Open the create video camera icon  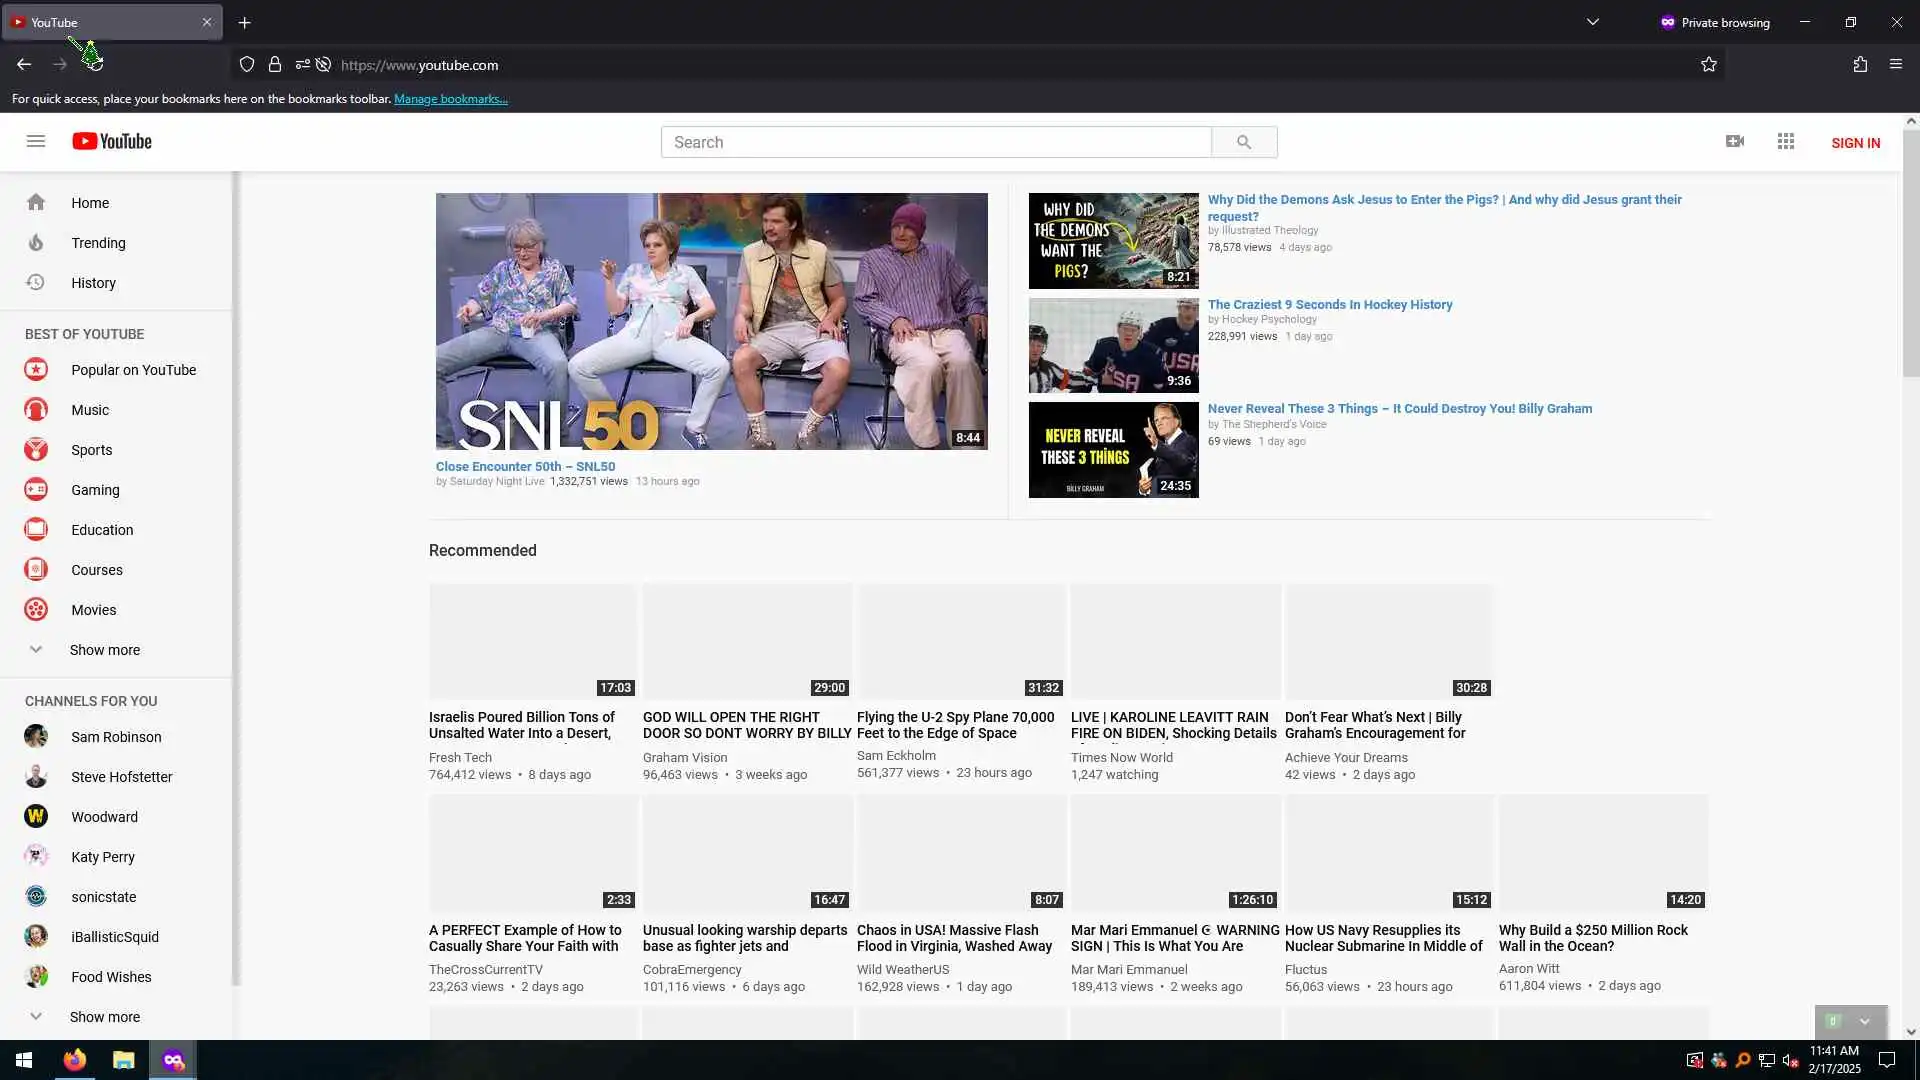[x=1735, y=141]
